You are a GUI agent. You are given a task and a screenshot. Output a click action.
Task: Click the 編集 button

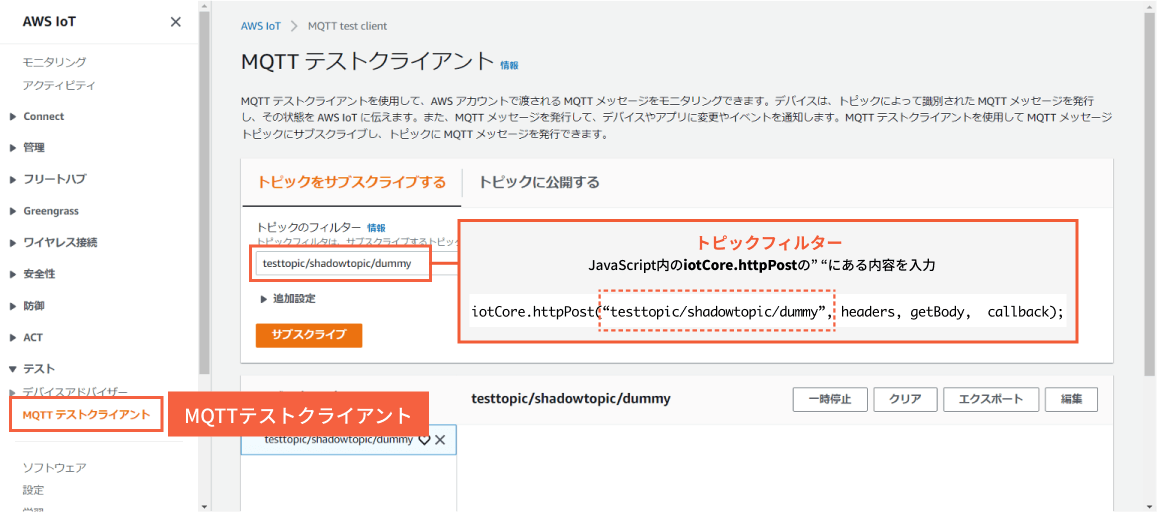click(1071, 399)
